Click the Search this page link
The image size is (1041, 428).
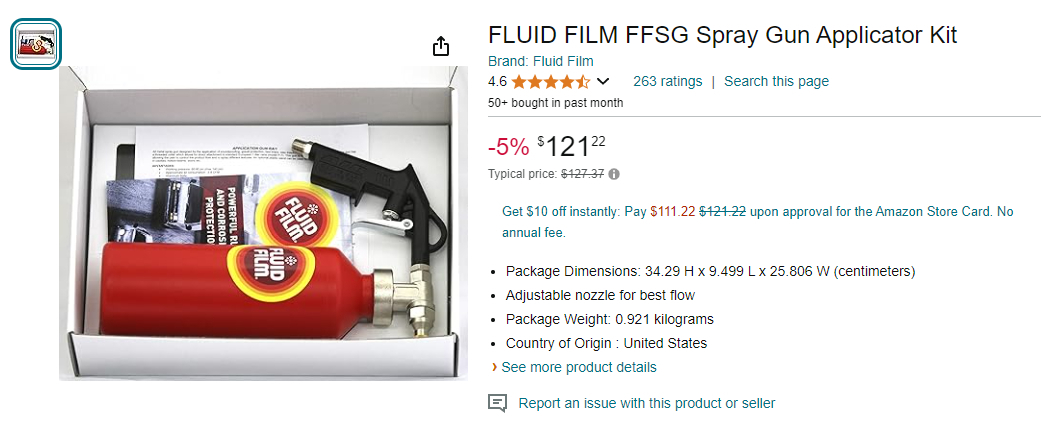776,81
